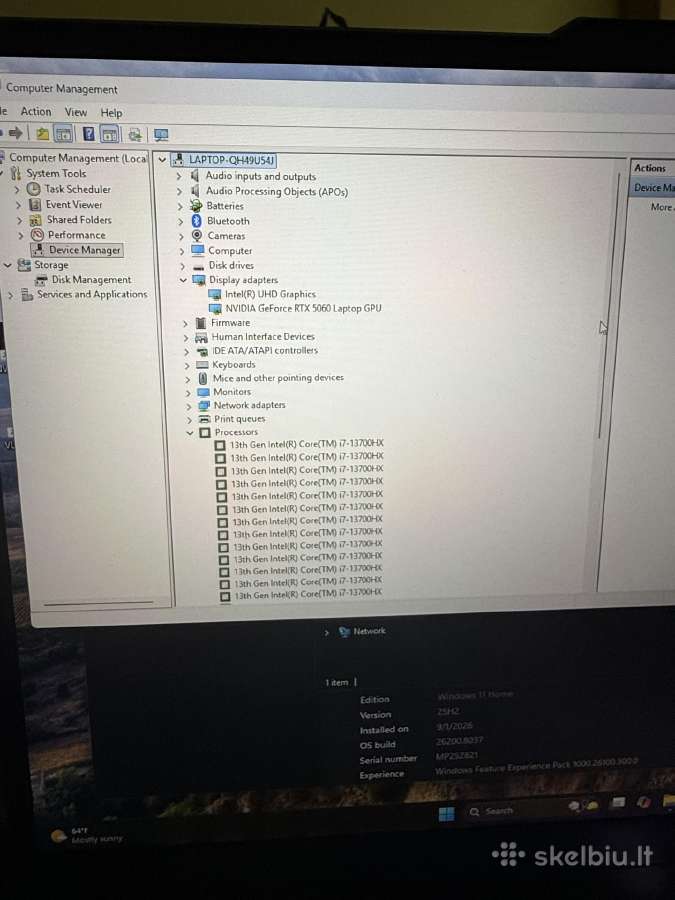Click the monitor Scan for hardware changes icon
The width and height of the screenshot is (675, 900).
(x=161, y=135)
